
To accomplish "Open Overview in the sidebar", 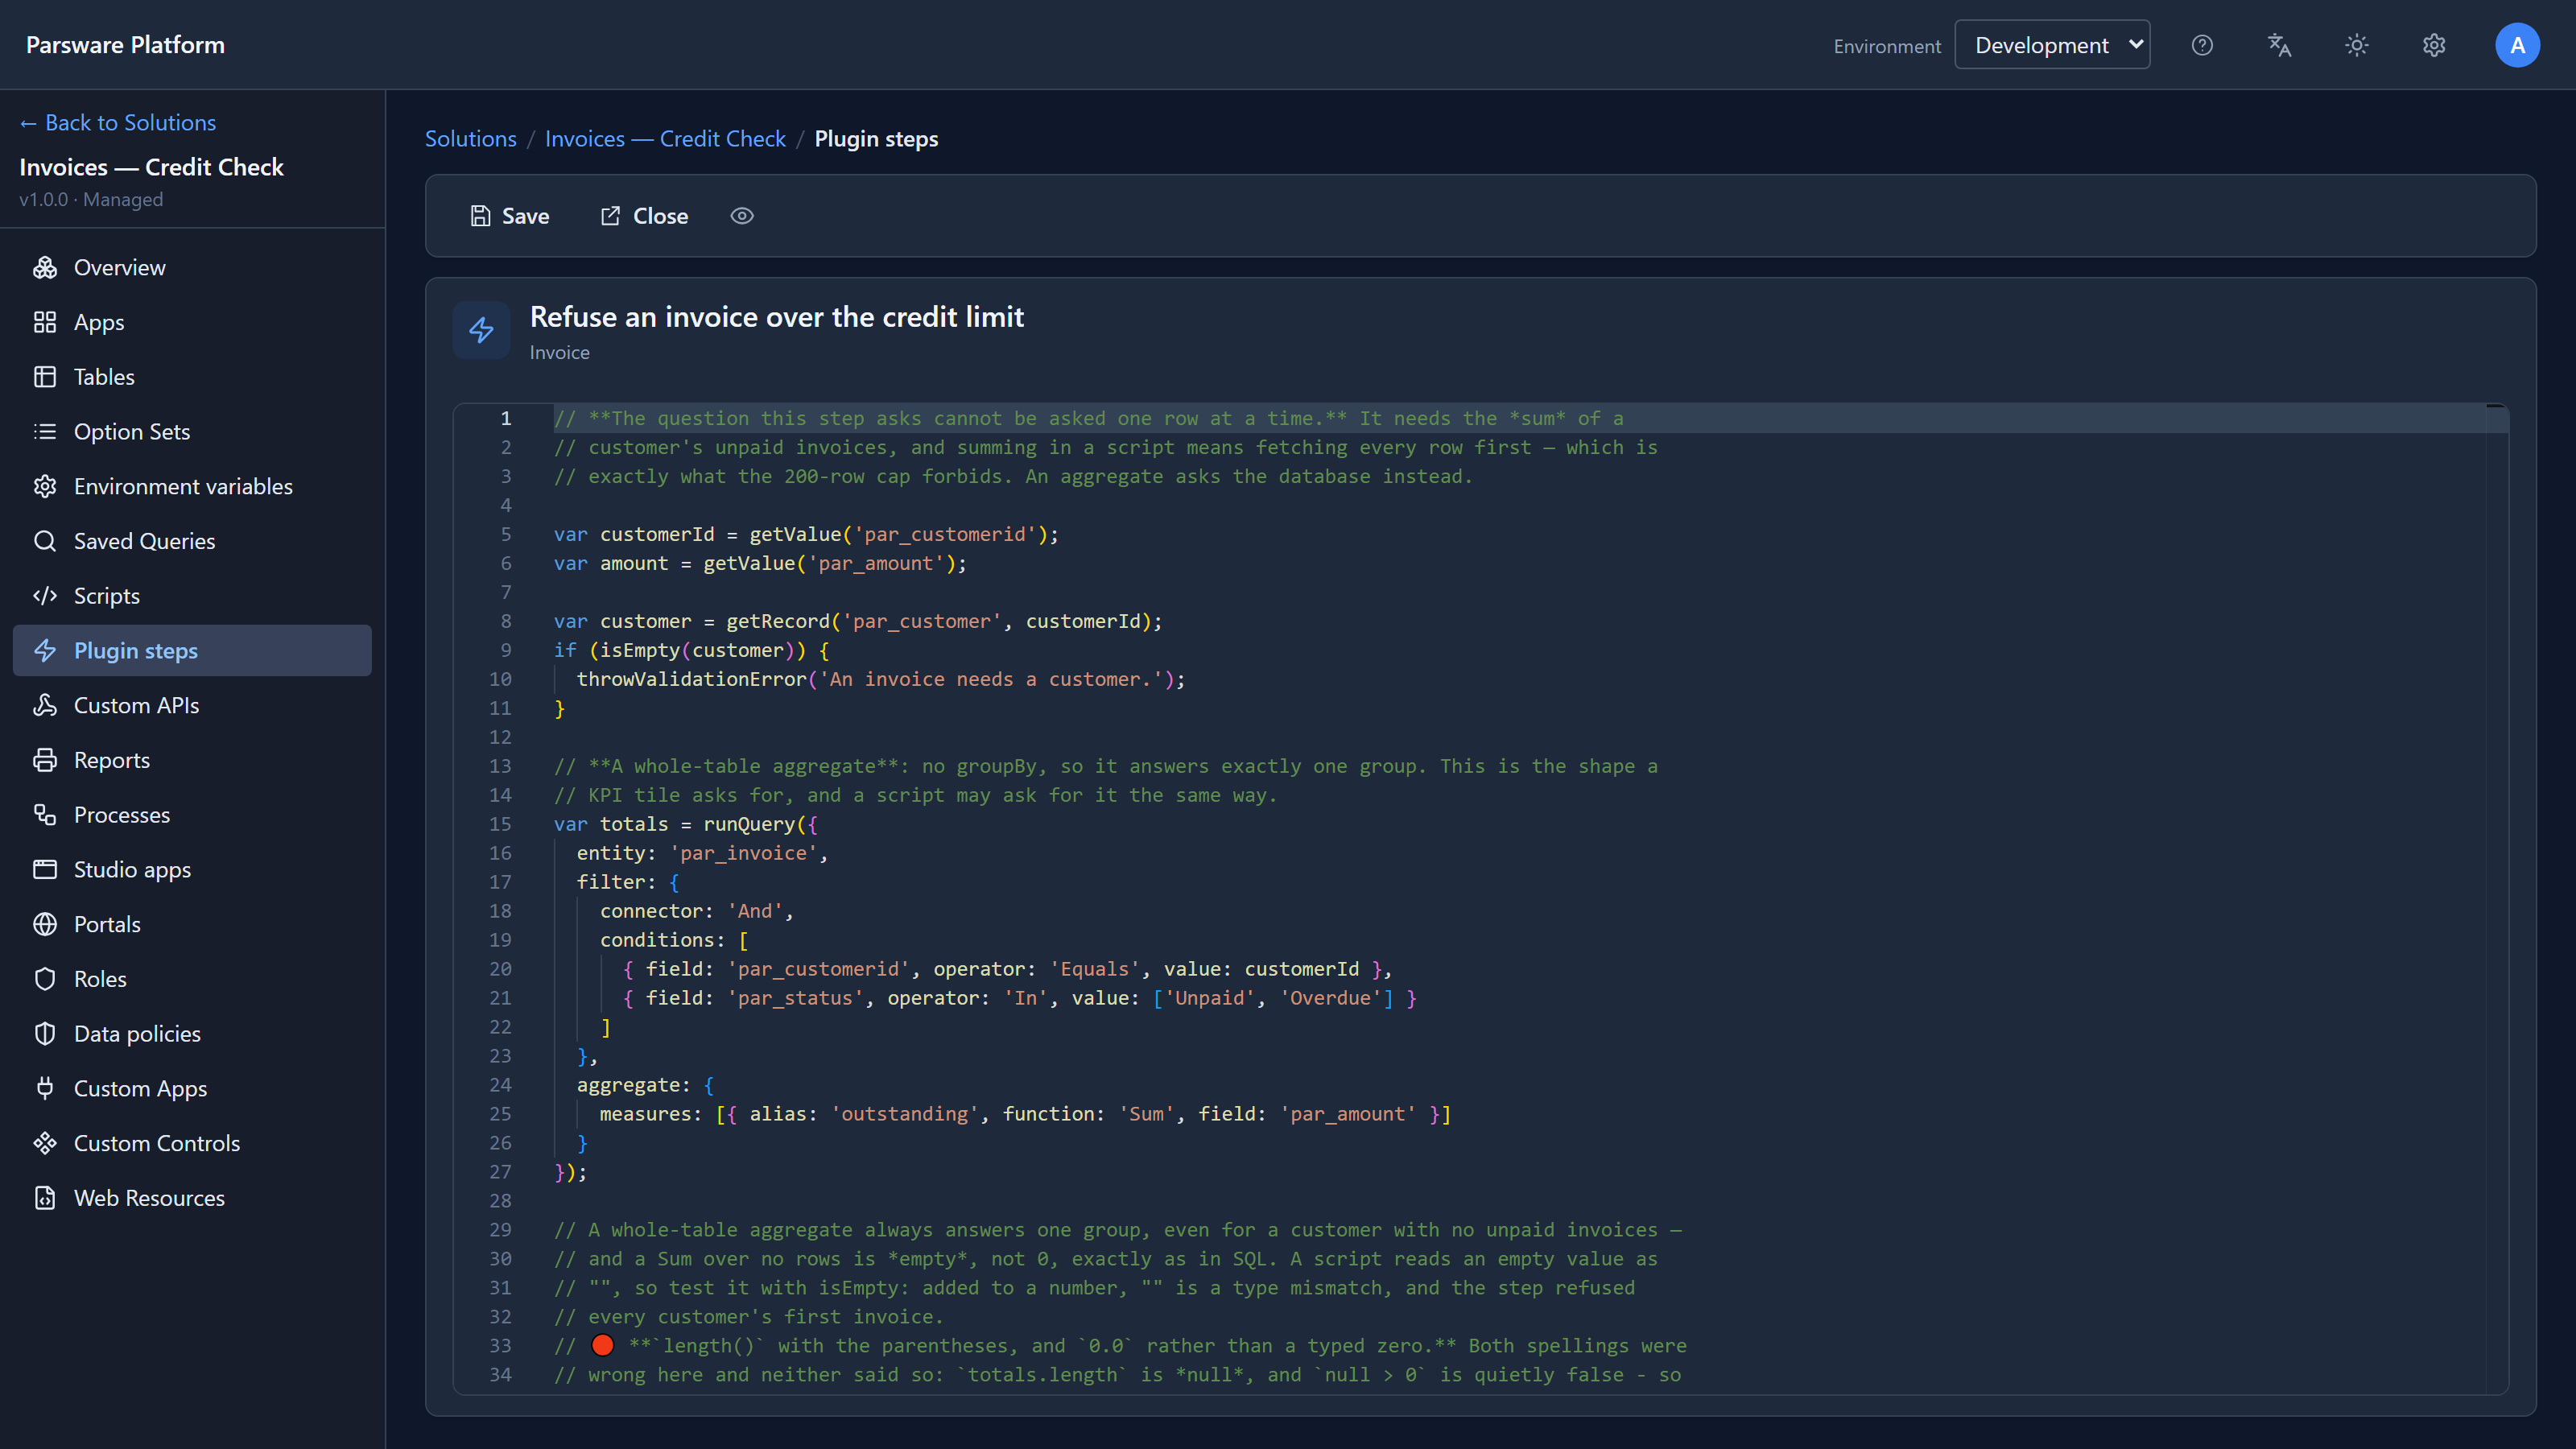I will [x=192, y=267].
